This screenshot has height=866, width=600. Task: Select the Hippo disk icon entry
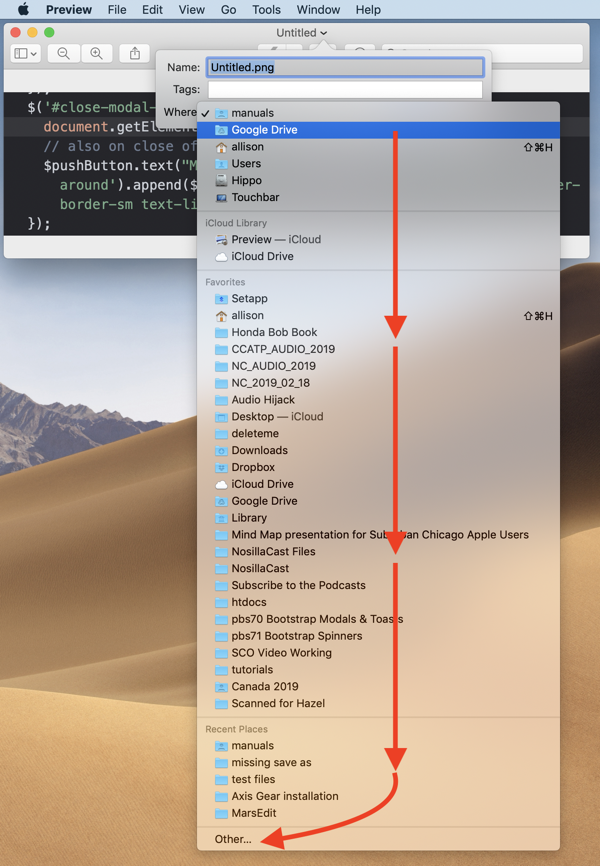tap(246, 181)
